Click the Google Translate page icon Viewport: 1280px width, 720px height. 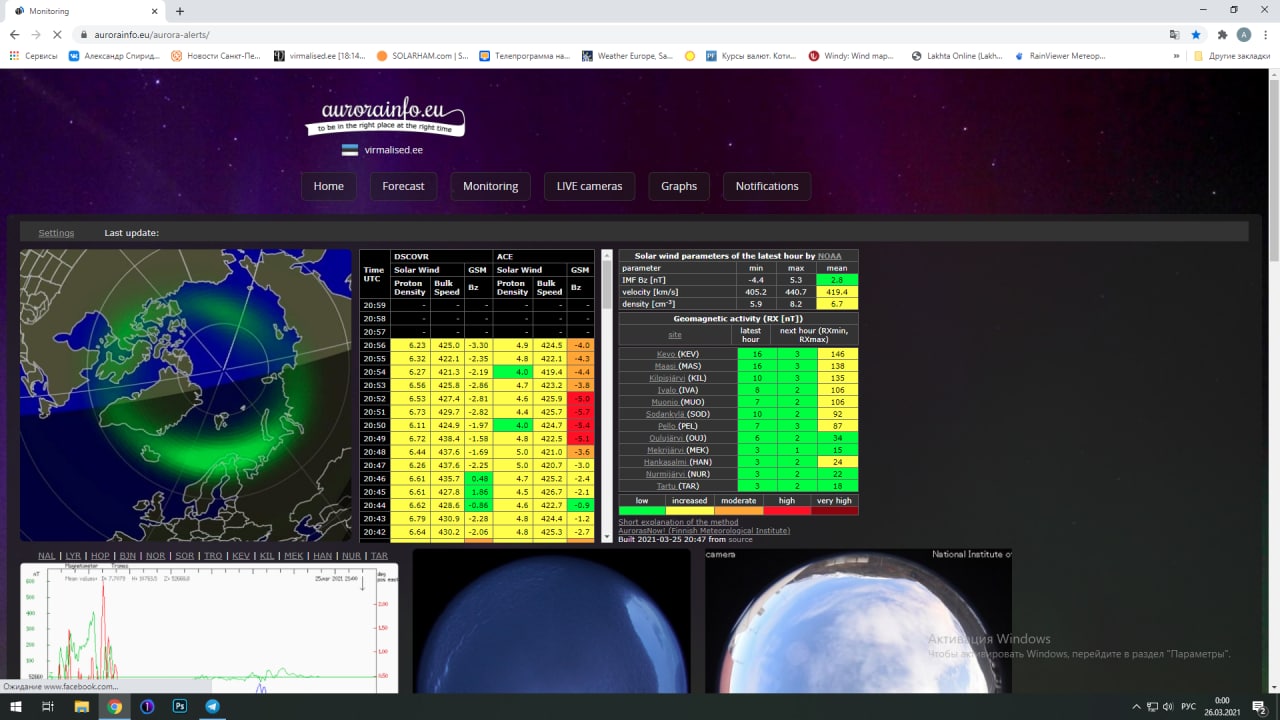point(1174,34)
